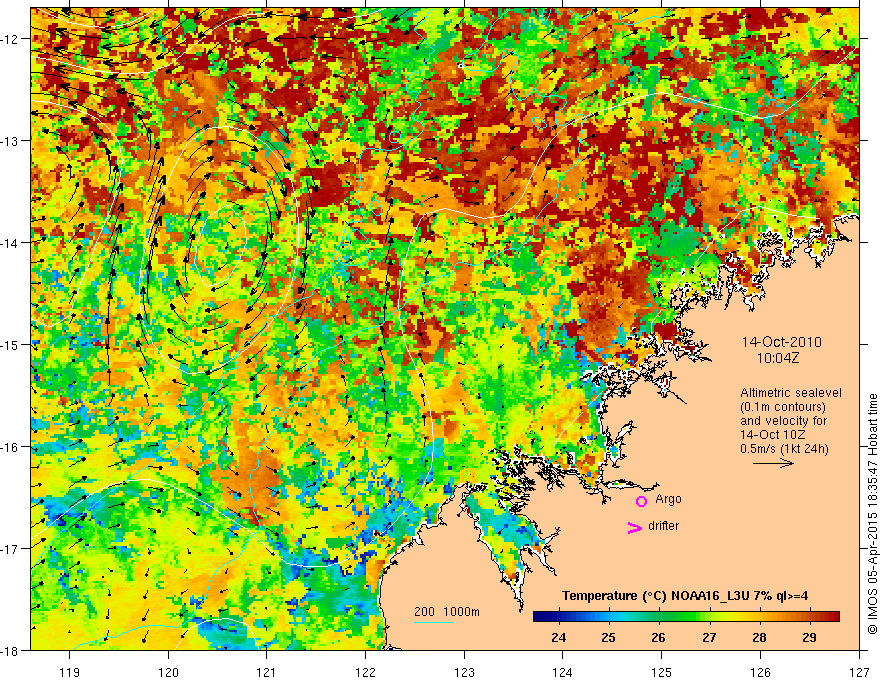Click longitude axis label 120

coord(168,672)
